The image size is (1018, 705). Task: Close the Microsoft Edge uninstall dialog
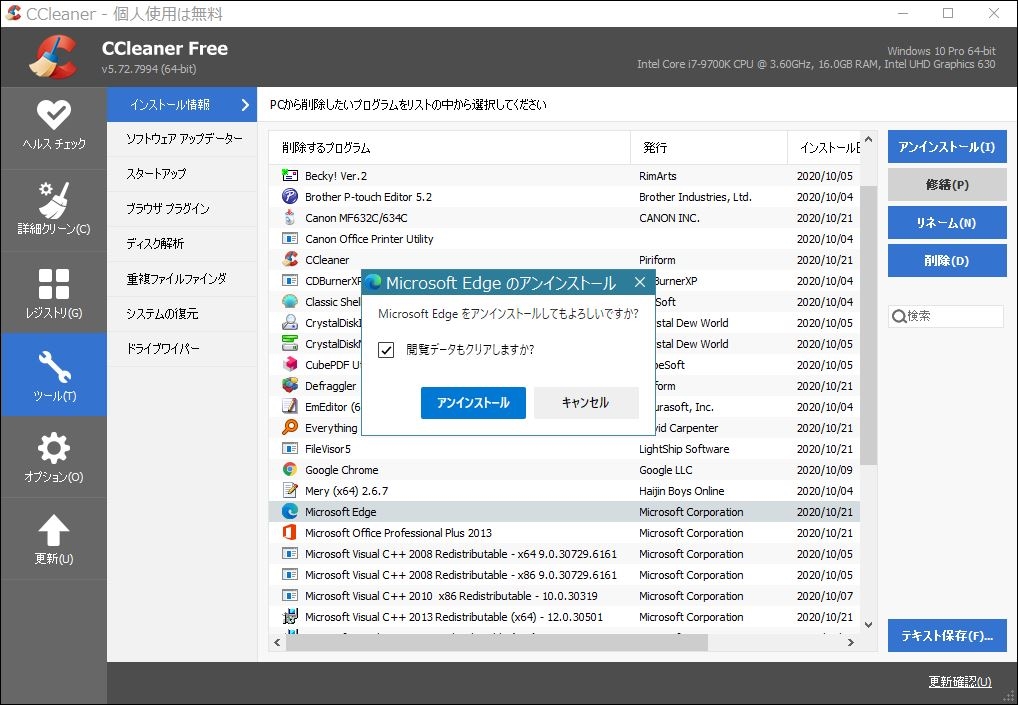click(x=639, y=282)
